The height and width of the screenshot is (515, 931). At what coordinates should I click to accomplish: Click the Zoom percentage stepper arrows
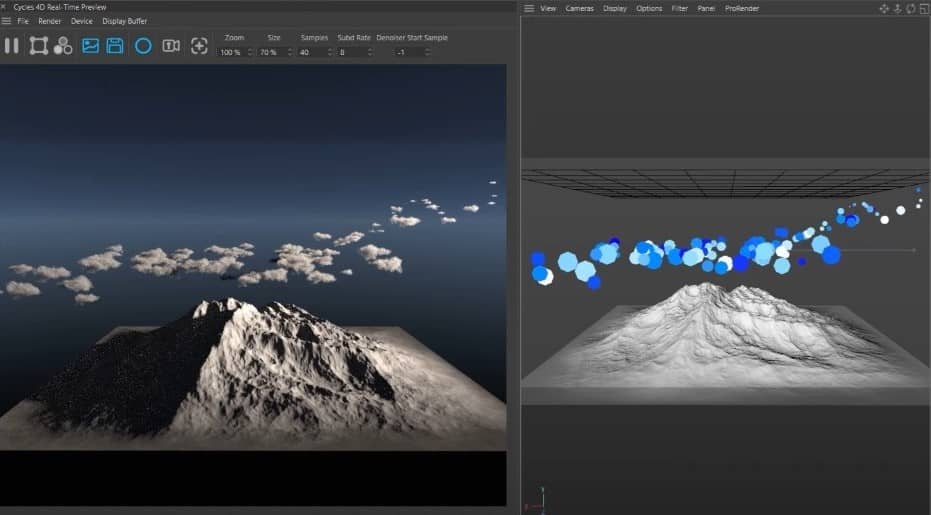(249, 52)
